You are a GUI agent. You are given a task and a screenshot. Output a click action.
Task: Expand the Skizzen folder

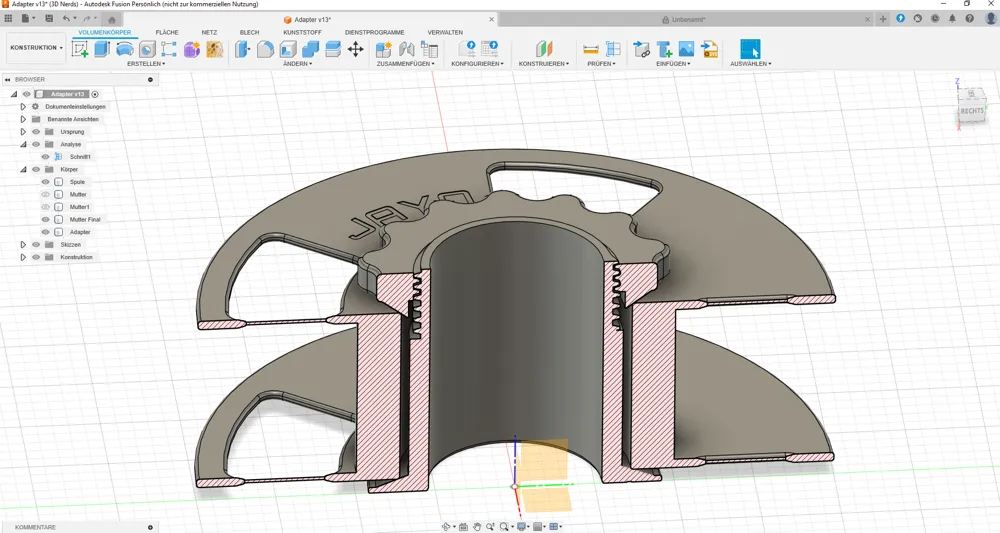pos(23,245)
